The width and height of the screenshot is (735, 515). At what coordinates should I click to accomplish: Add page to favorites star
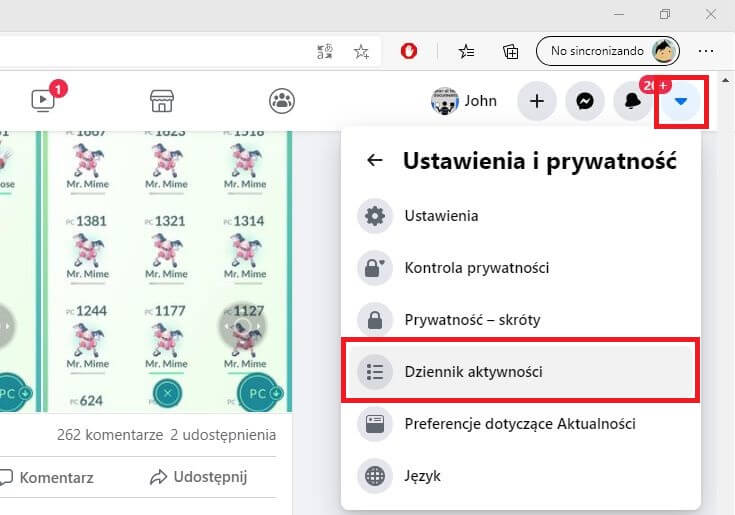point(361,51)
